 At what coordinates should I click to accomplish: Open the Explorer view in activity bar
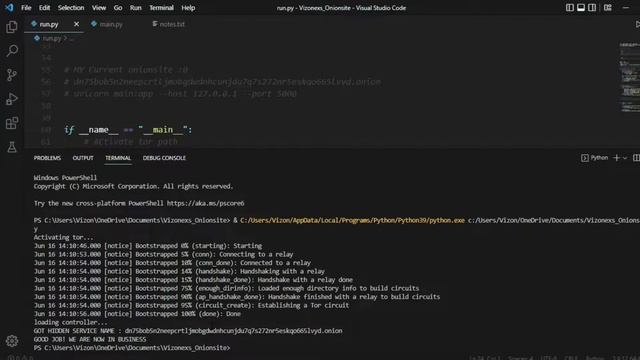tap(12, 27)
